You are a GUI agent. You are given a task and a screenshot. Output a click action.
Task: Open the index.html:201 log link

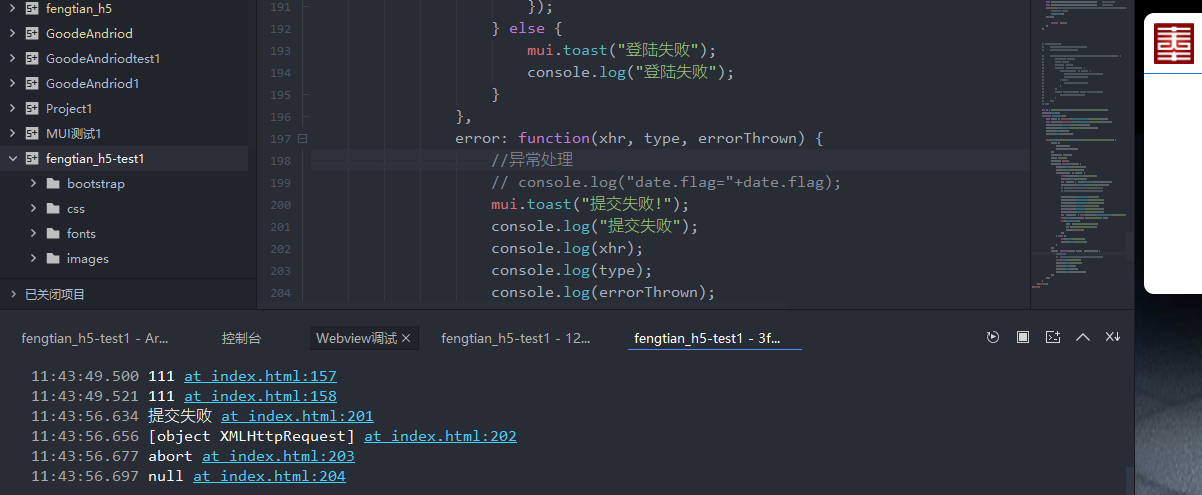[x=297, y=416]
